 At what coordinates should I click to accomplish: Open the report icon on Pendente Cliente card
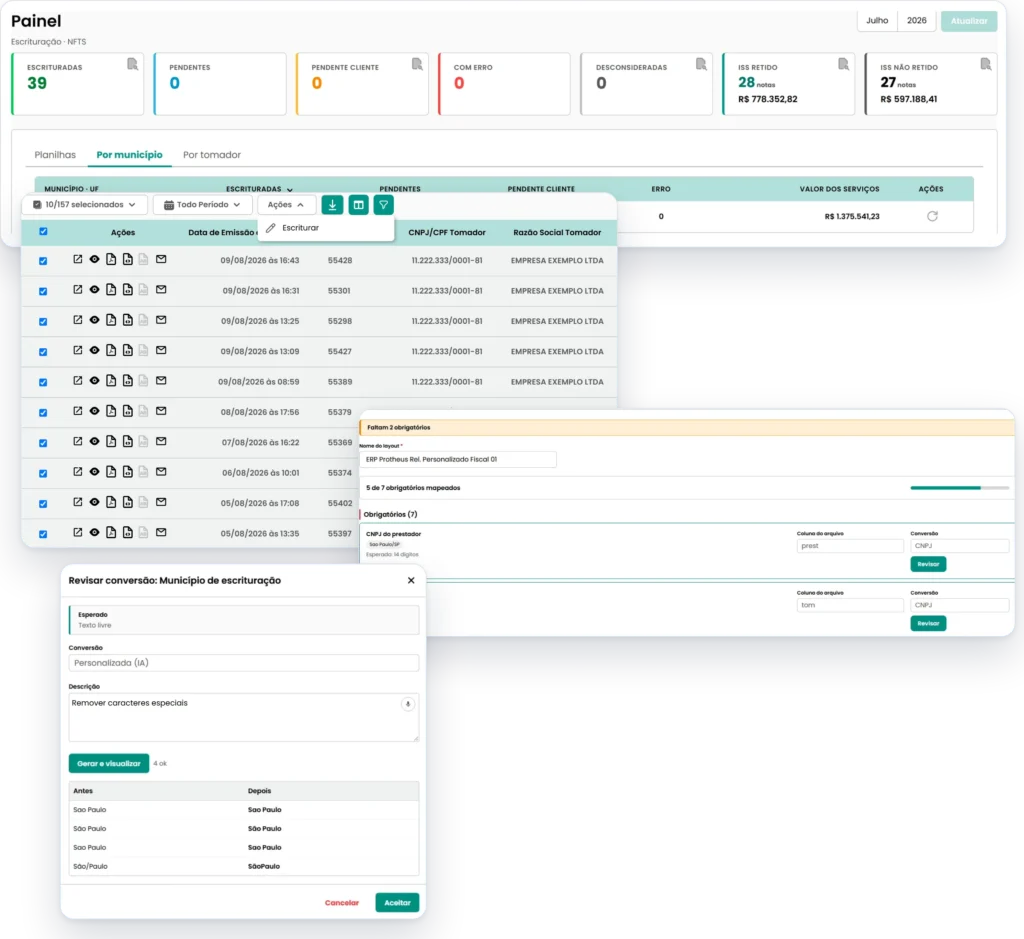[417, 64]
